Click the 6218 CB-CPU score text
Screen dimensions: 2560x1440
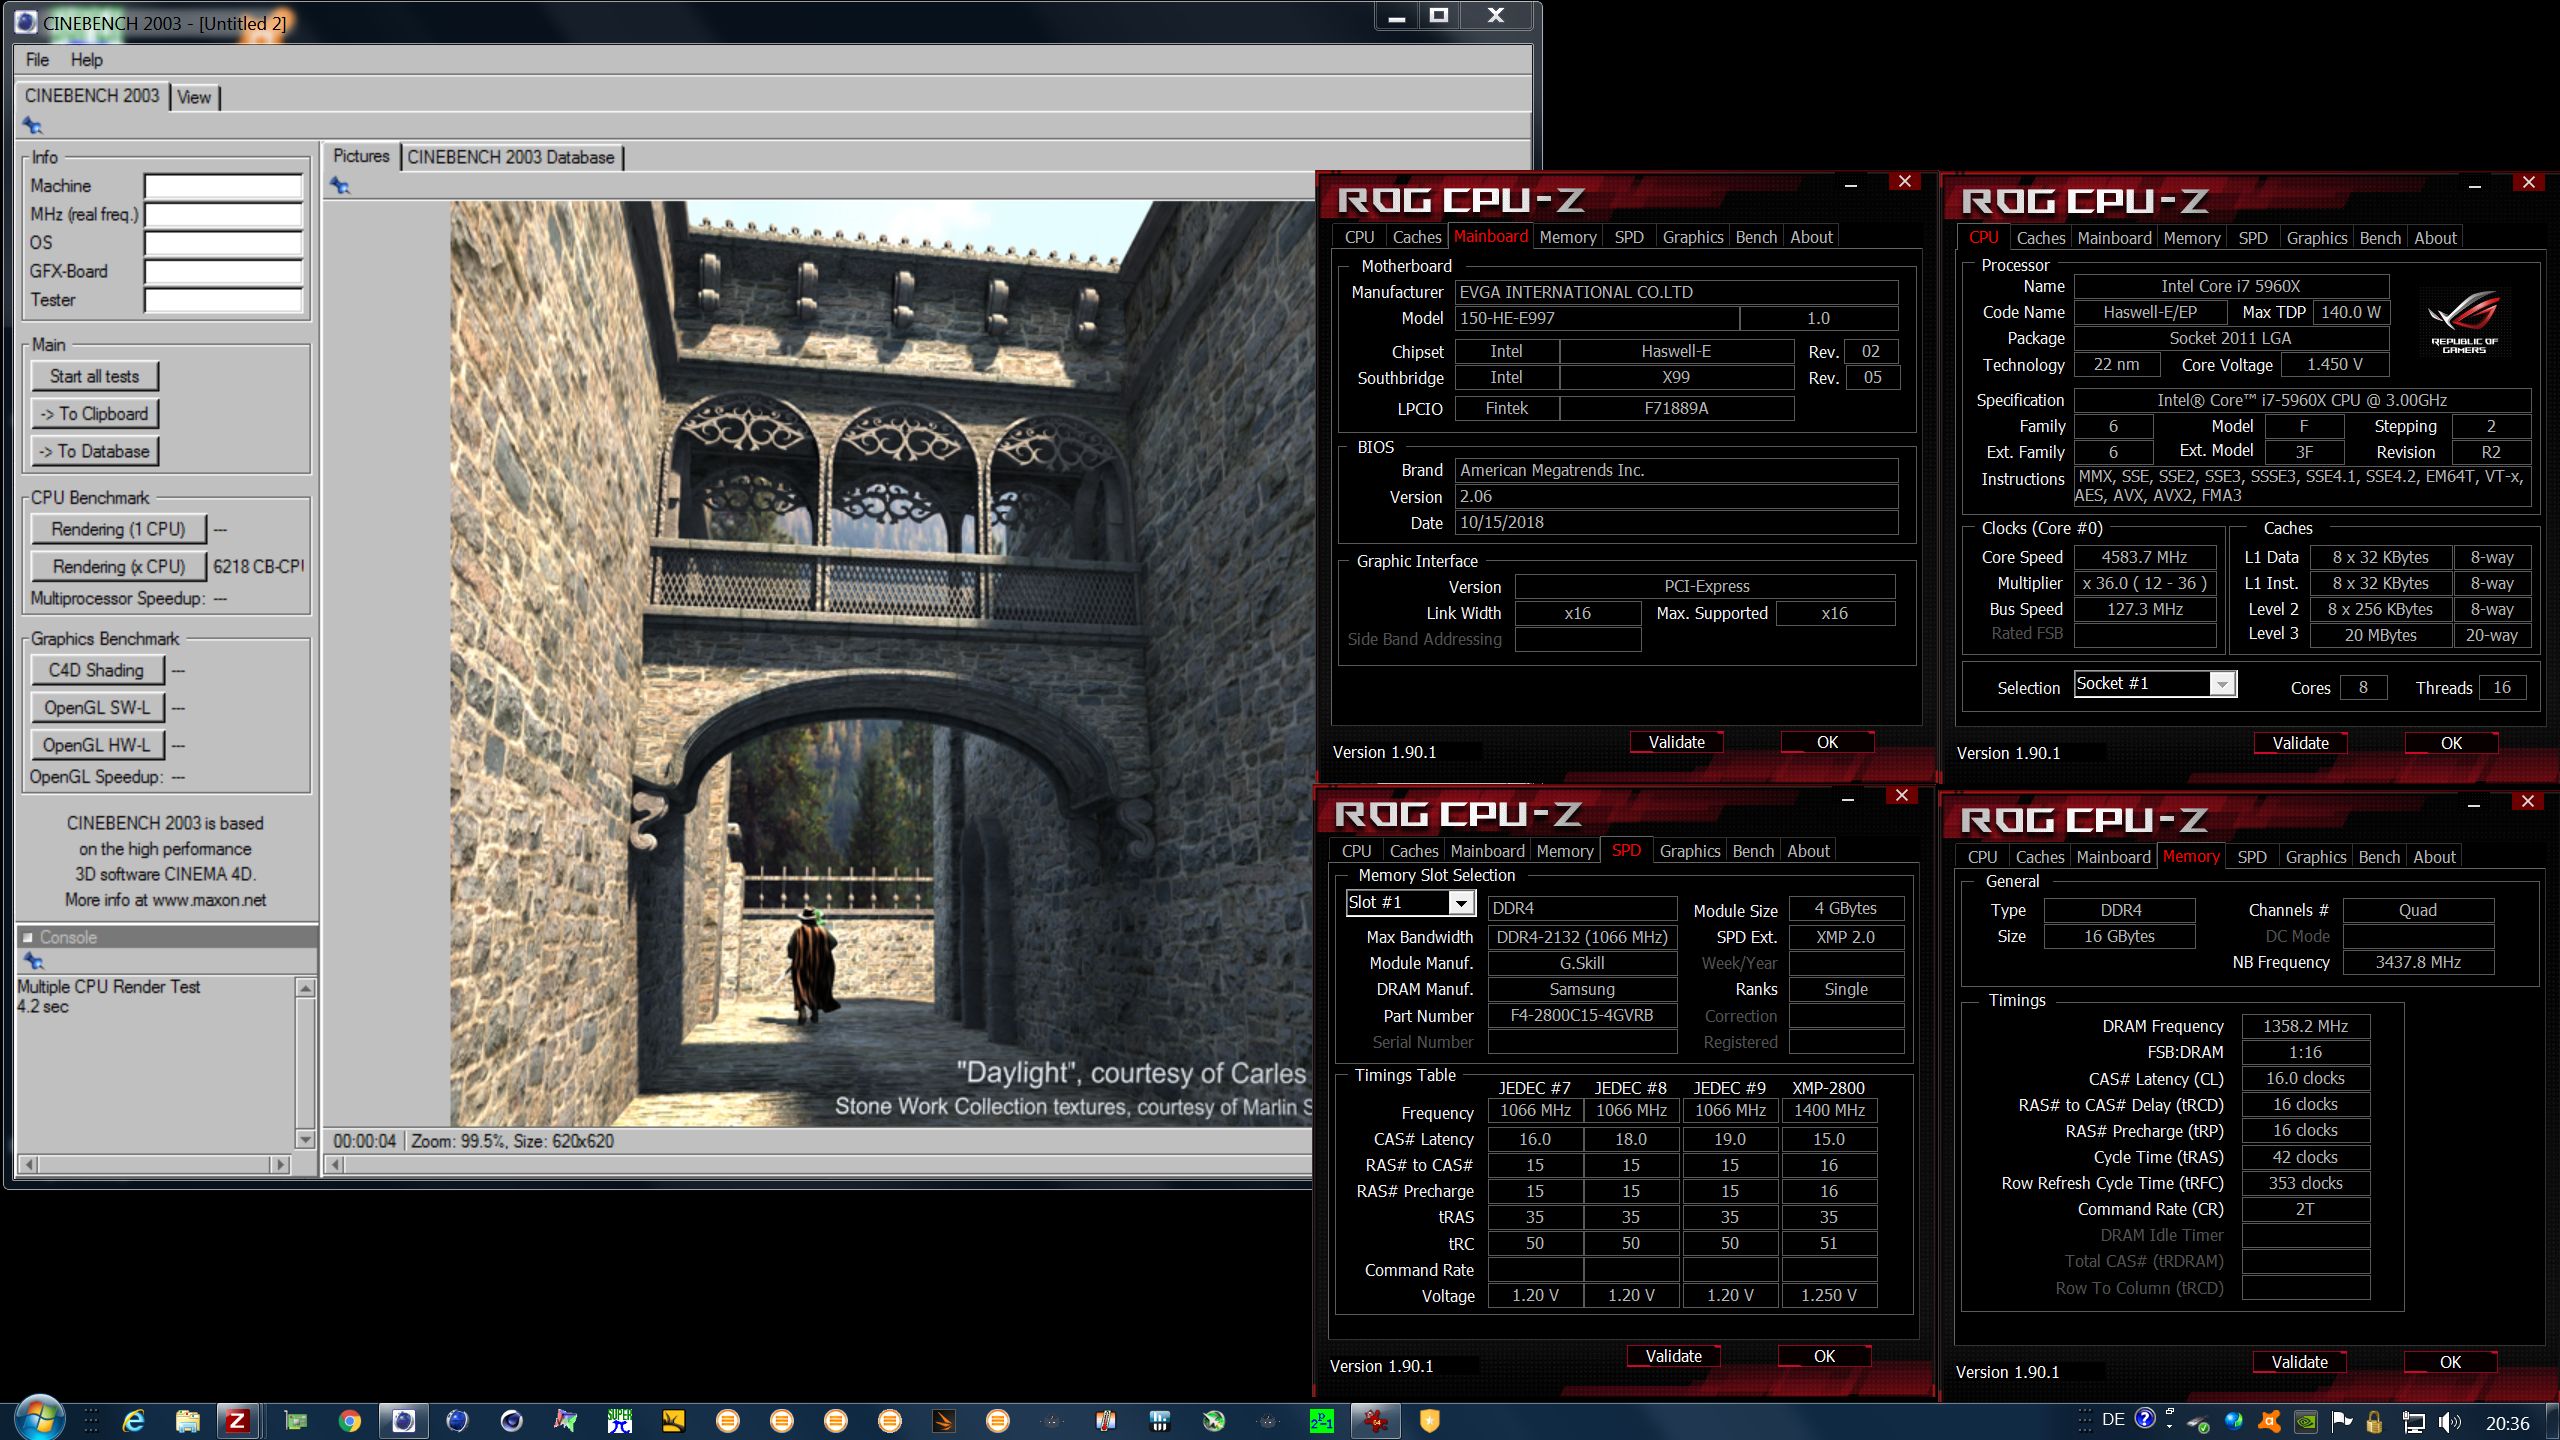coord(259,567)
